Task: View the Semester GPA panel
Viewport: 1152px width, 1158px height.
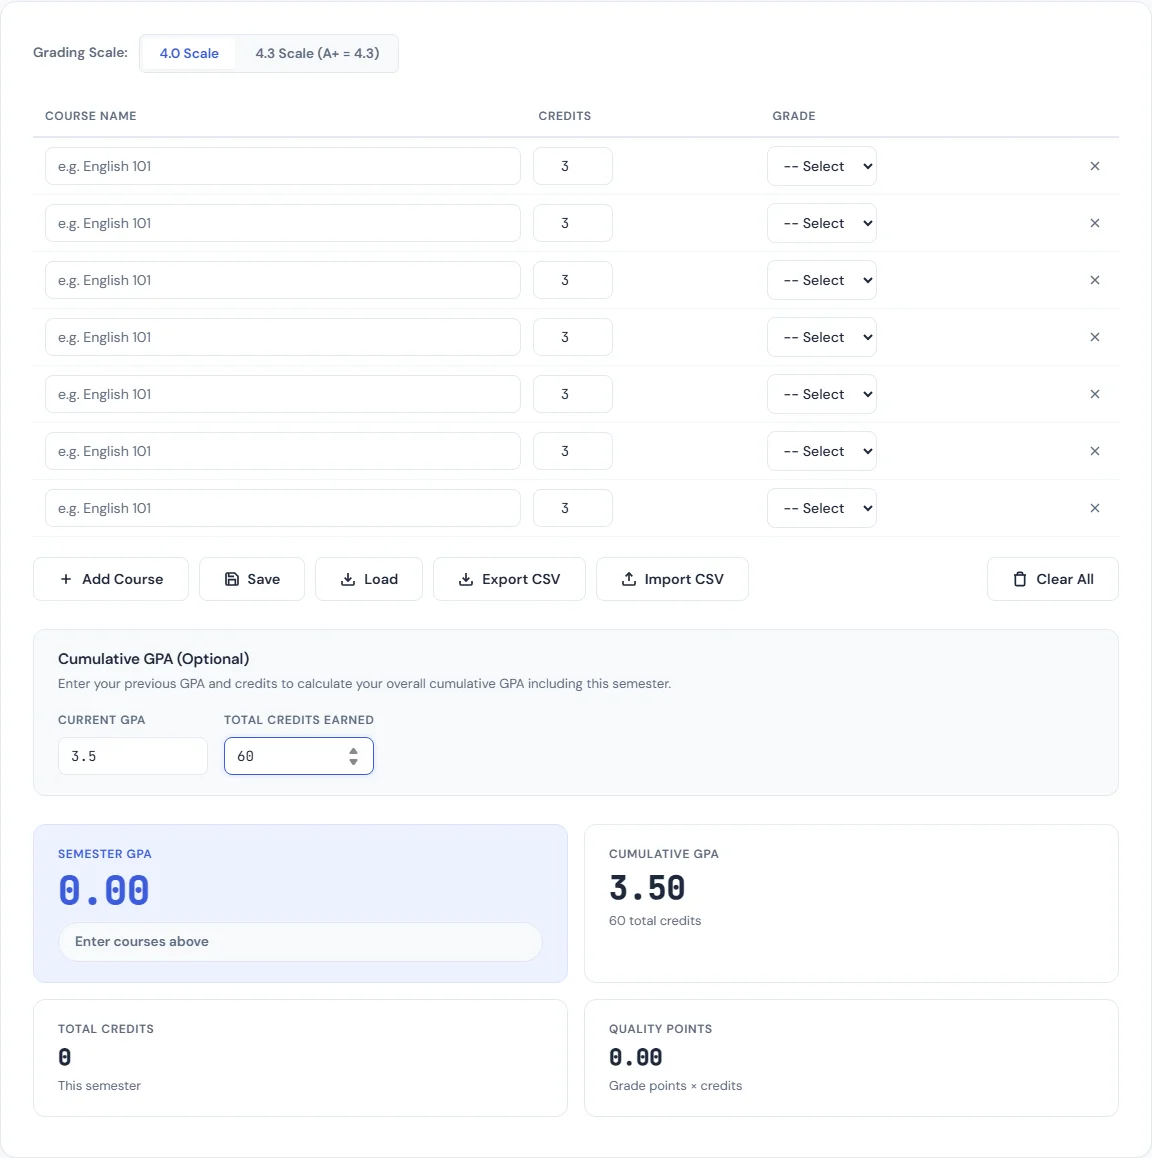Action: coord(300,903)
